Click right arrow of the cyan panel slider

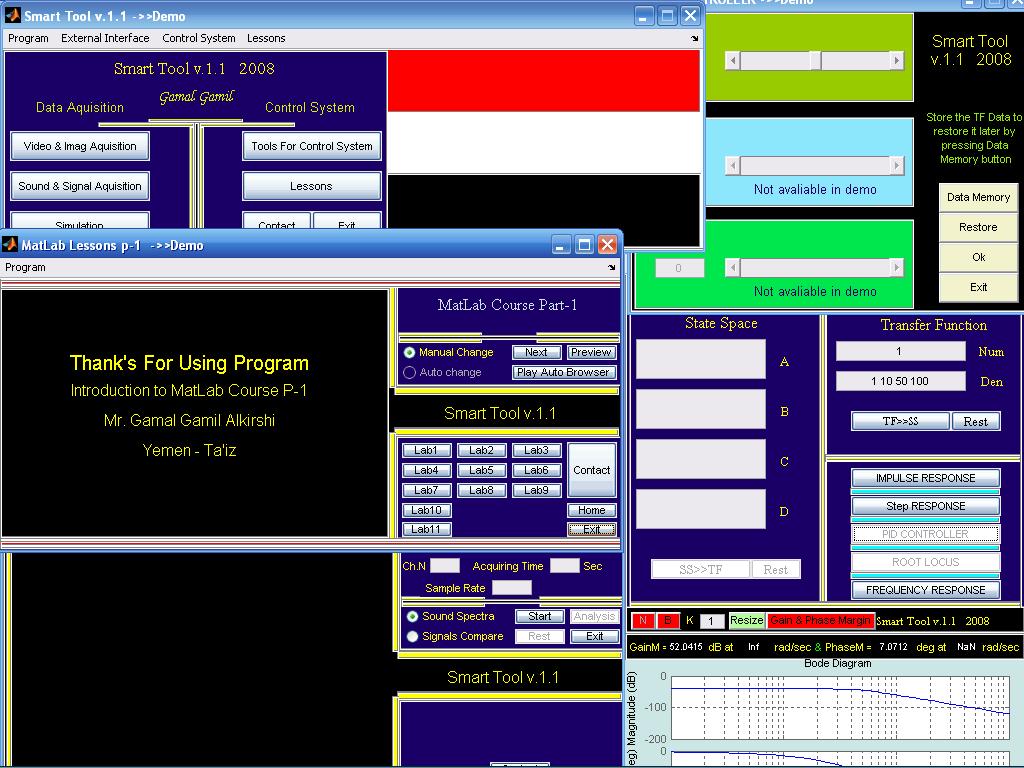pos(897,165)
